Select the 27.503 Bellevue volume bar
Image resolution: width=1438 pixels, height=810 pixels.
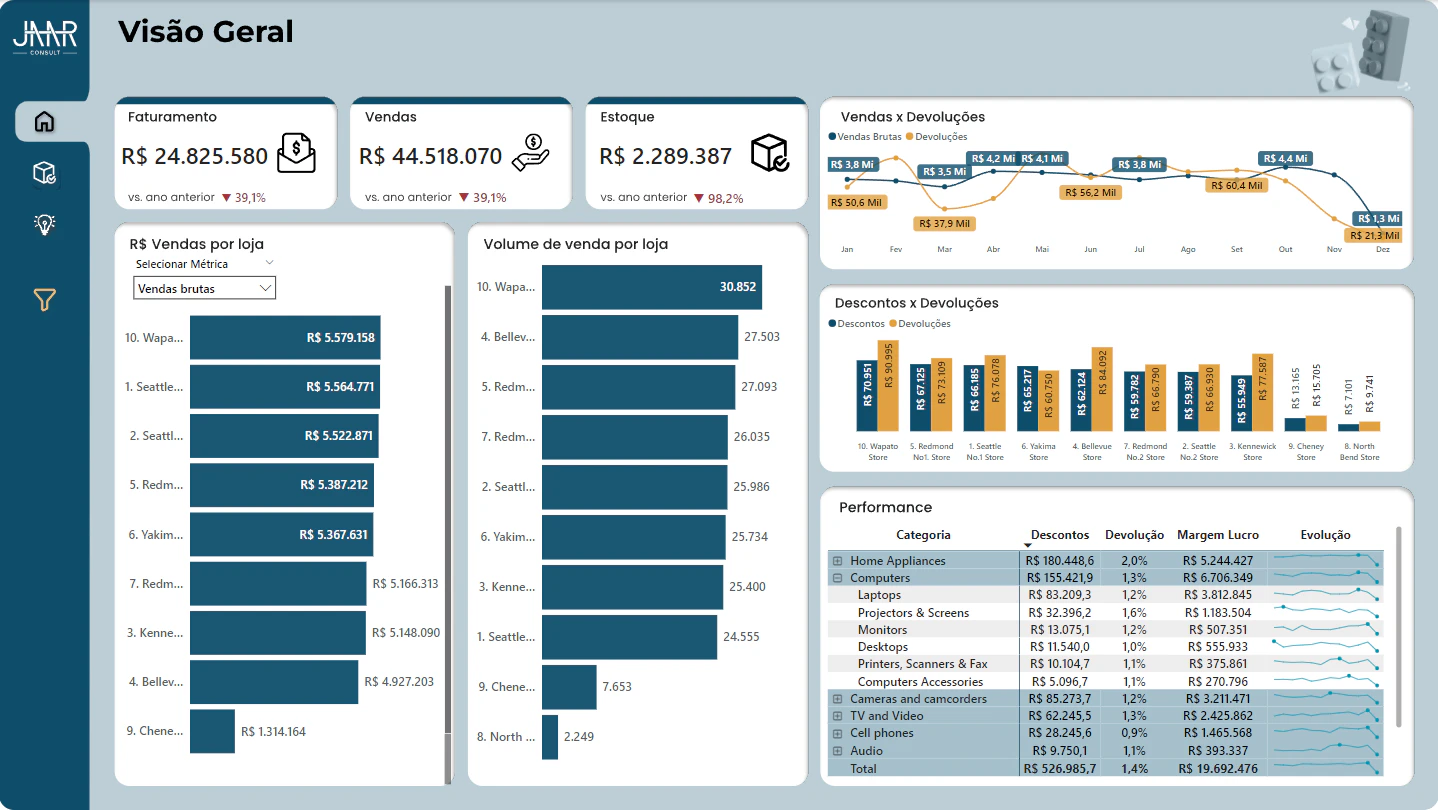point(640,337)
